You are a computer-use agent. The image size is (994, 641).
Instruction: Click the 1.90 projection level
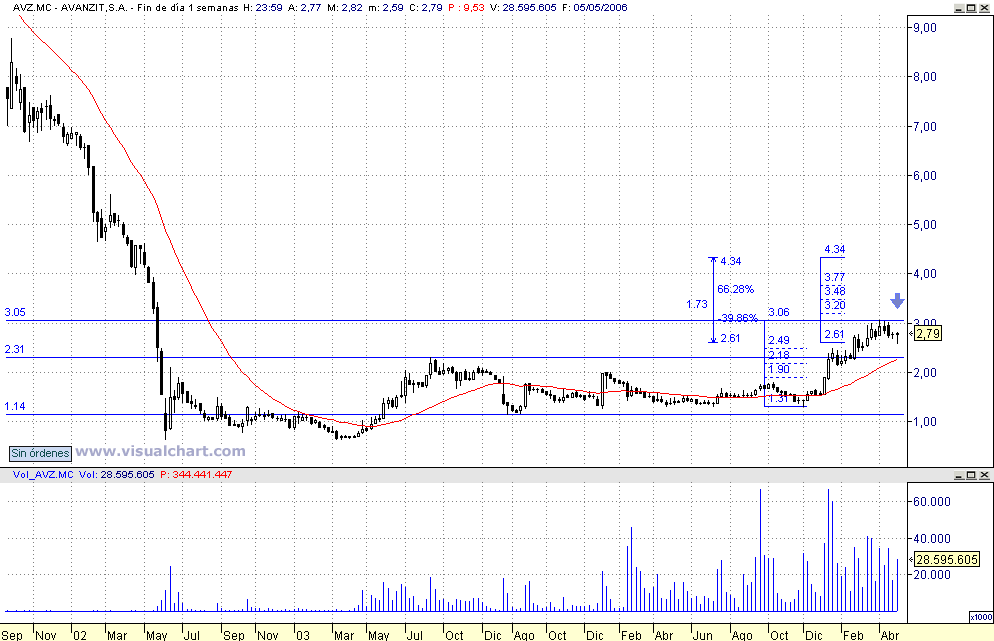tap(779, 369)
